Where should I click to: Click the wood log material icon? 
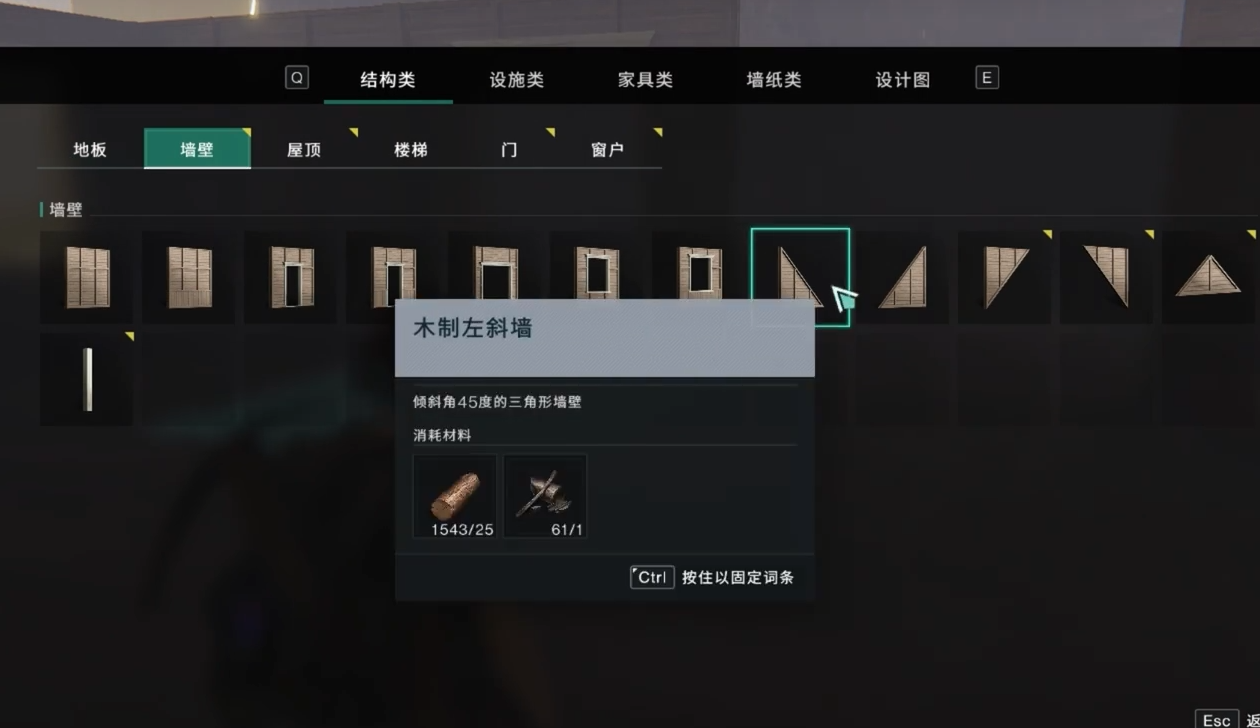pyautogui.click(x=455, y=496)
